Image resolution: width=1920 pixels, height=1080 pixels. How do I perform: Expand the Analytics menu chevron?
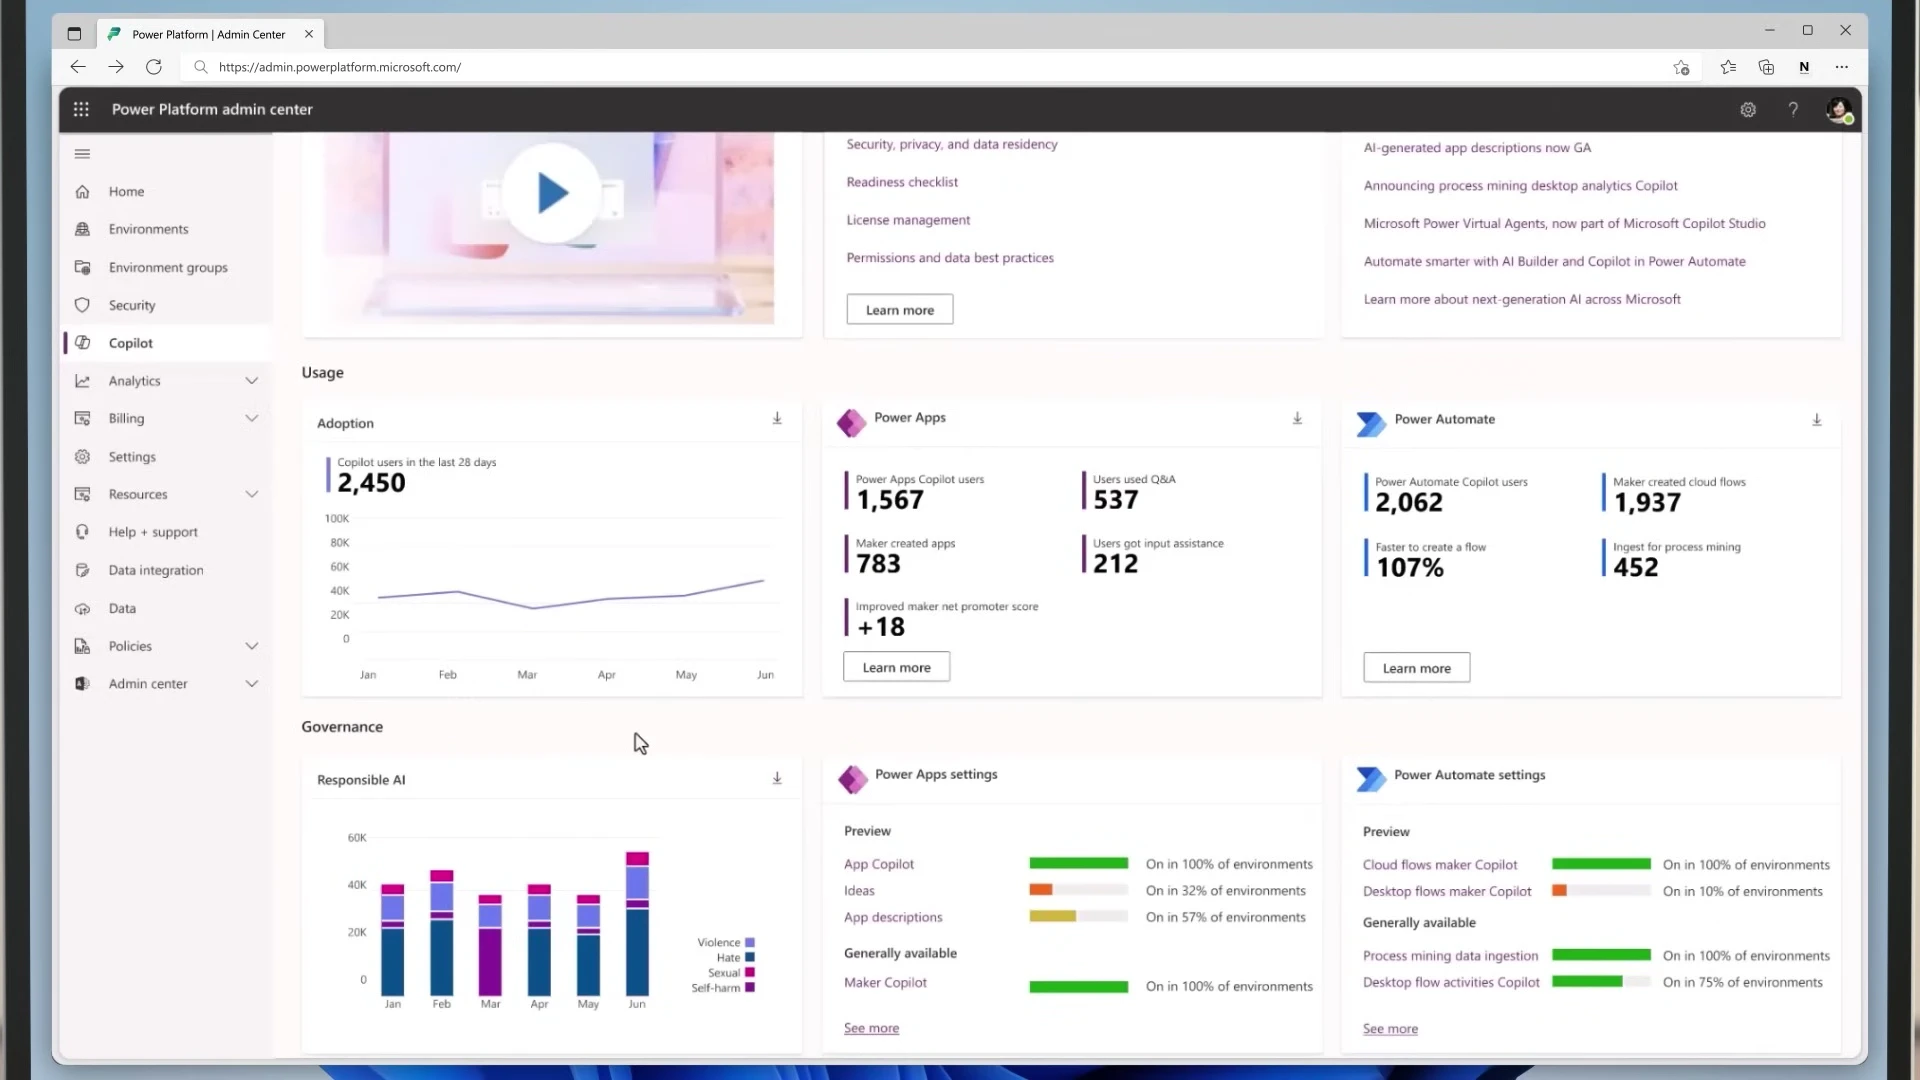[x=252, y=381]
